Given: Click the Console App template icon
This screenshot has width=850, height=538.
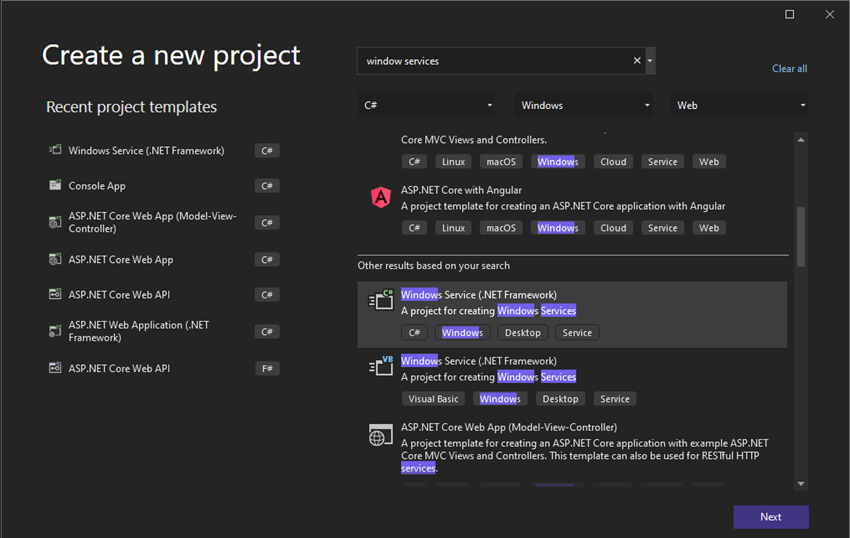Looking at the screenshot, I should pos(55,185).
